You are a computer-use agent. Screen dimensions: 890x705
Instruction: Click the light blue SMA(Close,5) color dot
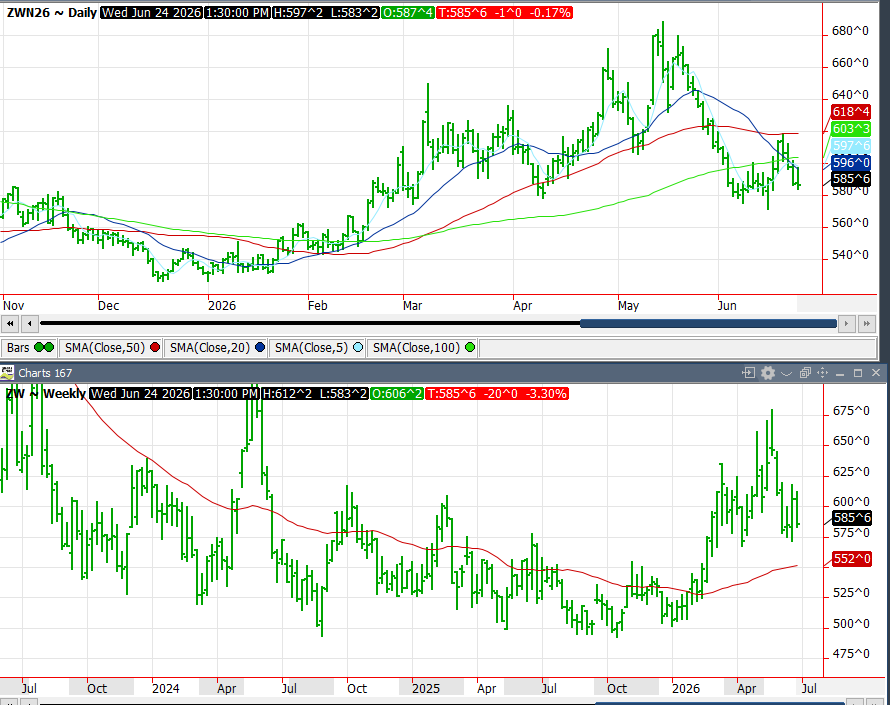point(358,347)
